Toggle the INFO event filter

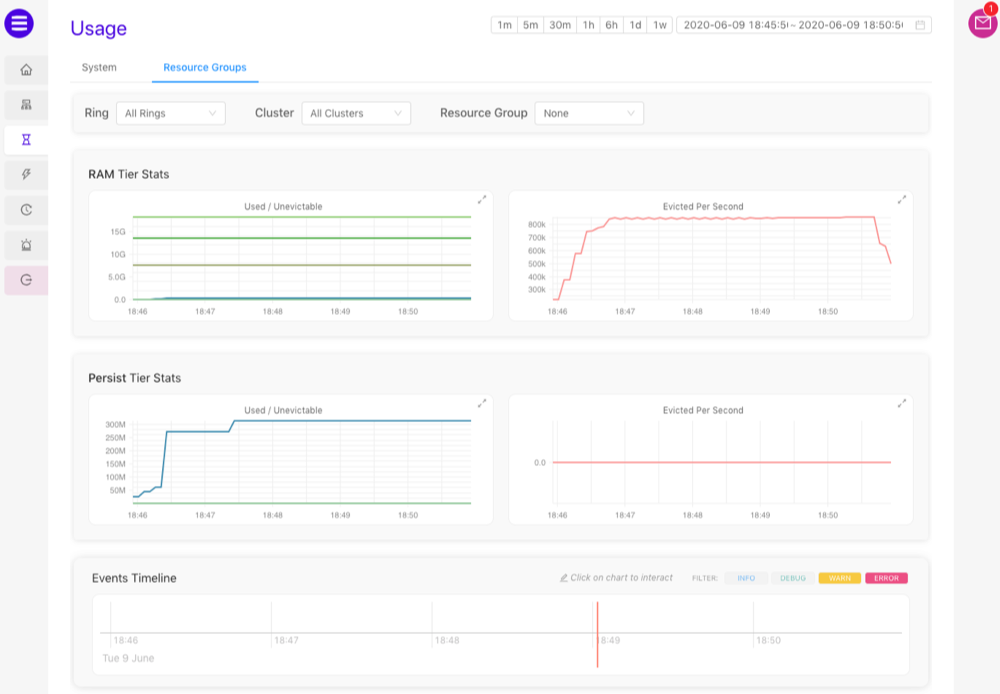(x=746, y=578)
